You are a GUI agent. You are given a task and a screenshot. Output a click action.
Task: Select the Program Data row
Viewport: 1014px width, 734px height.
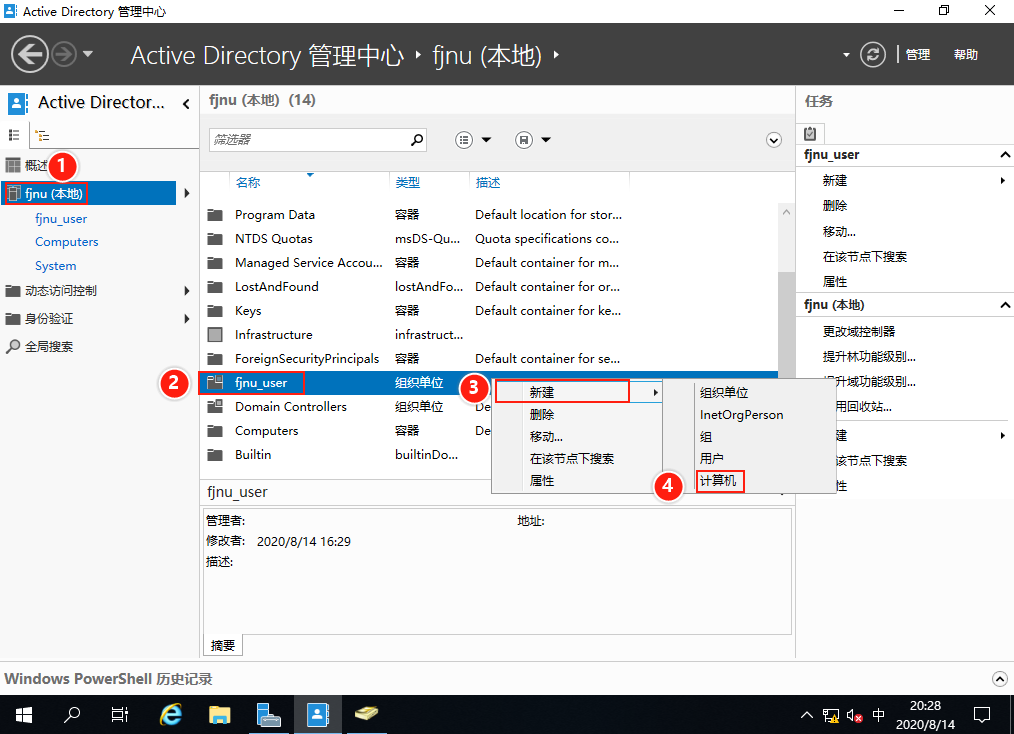click(488, 215)
